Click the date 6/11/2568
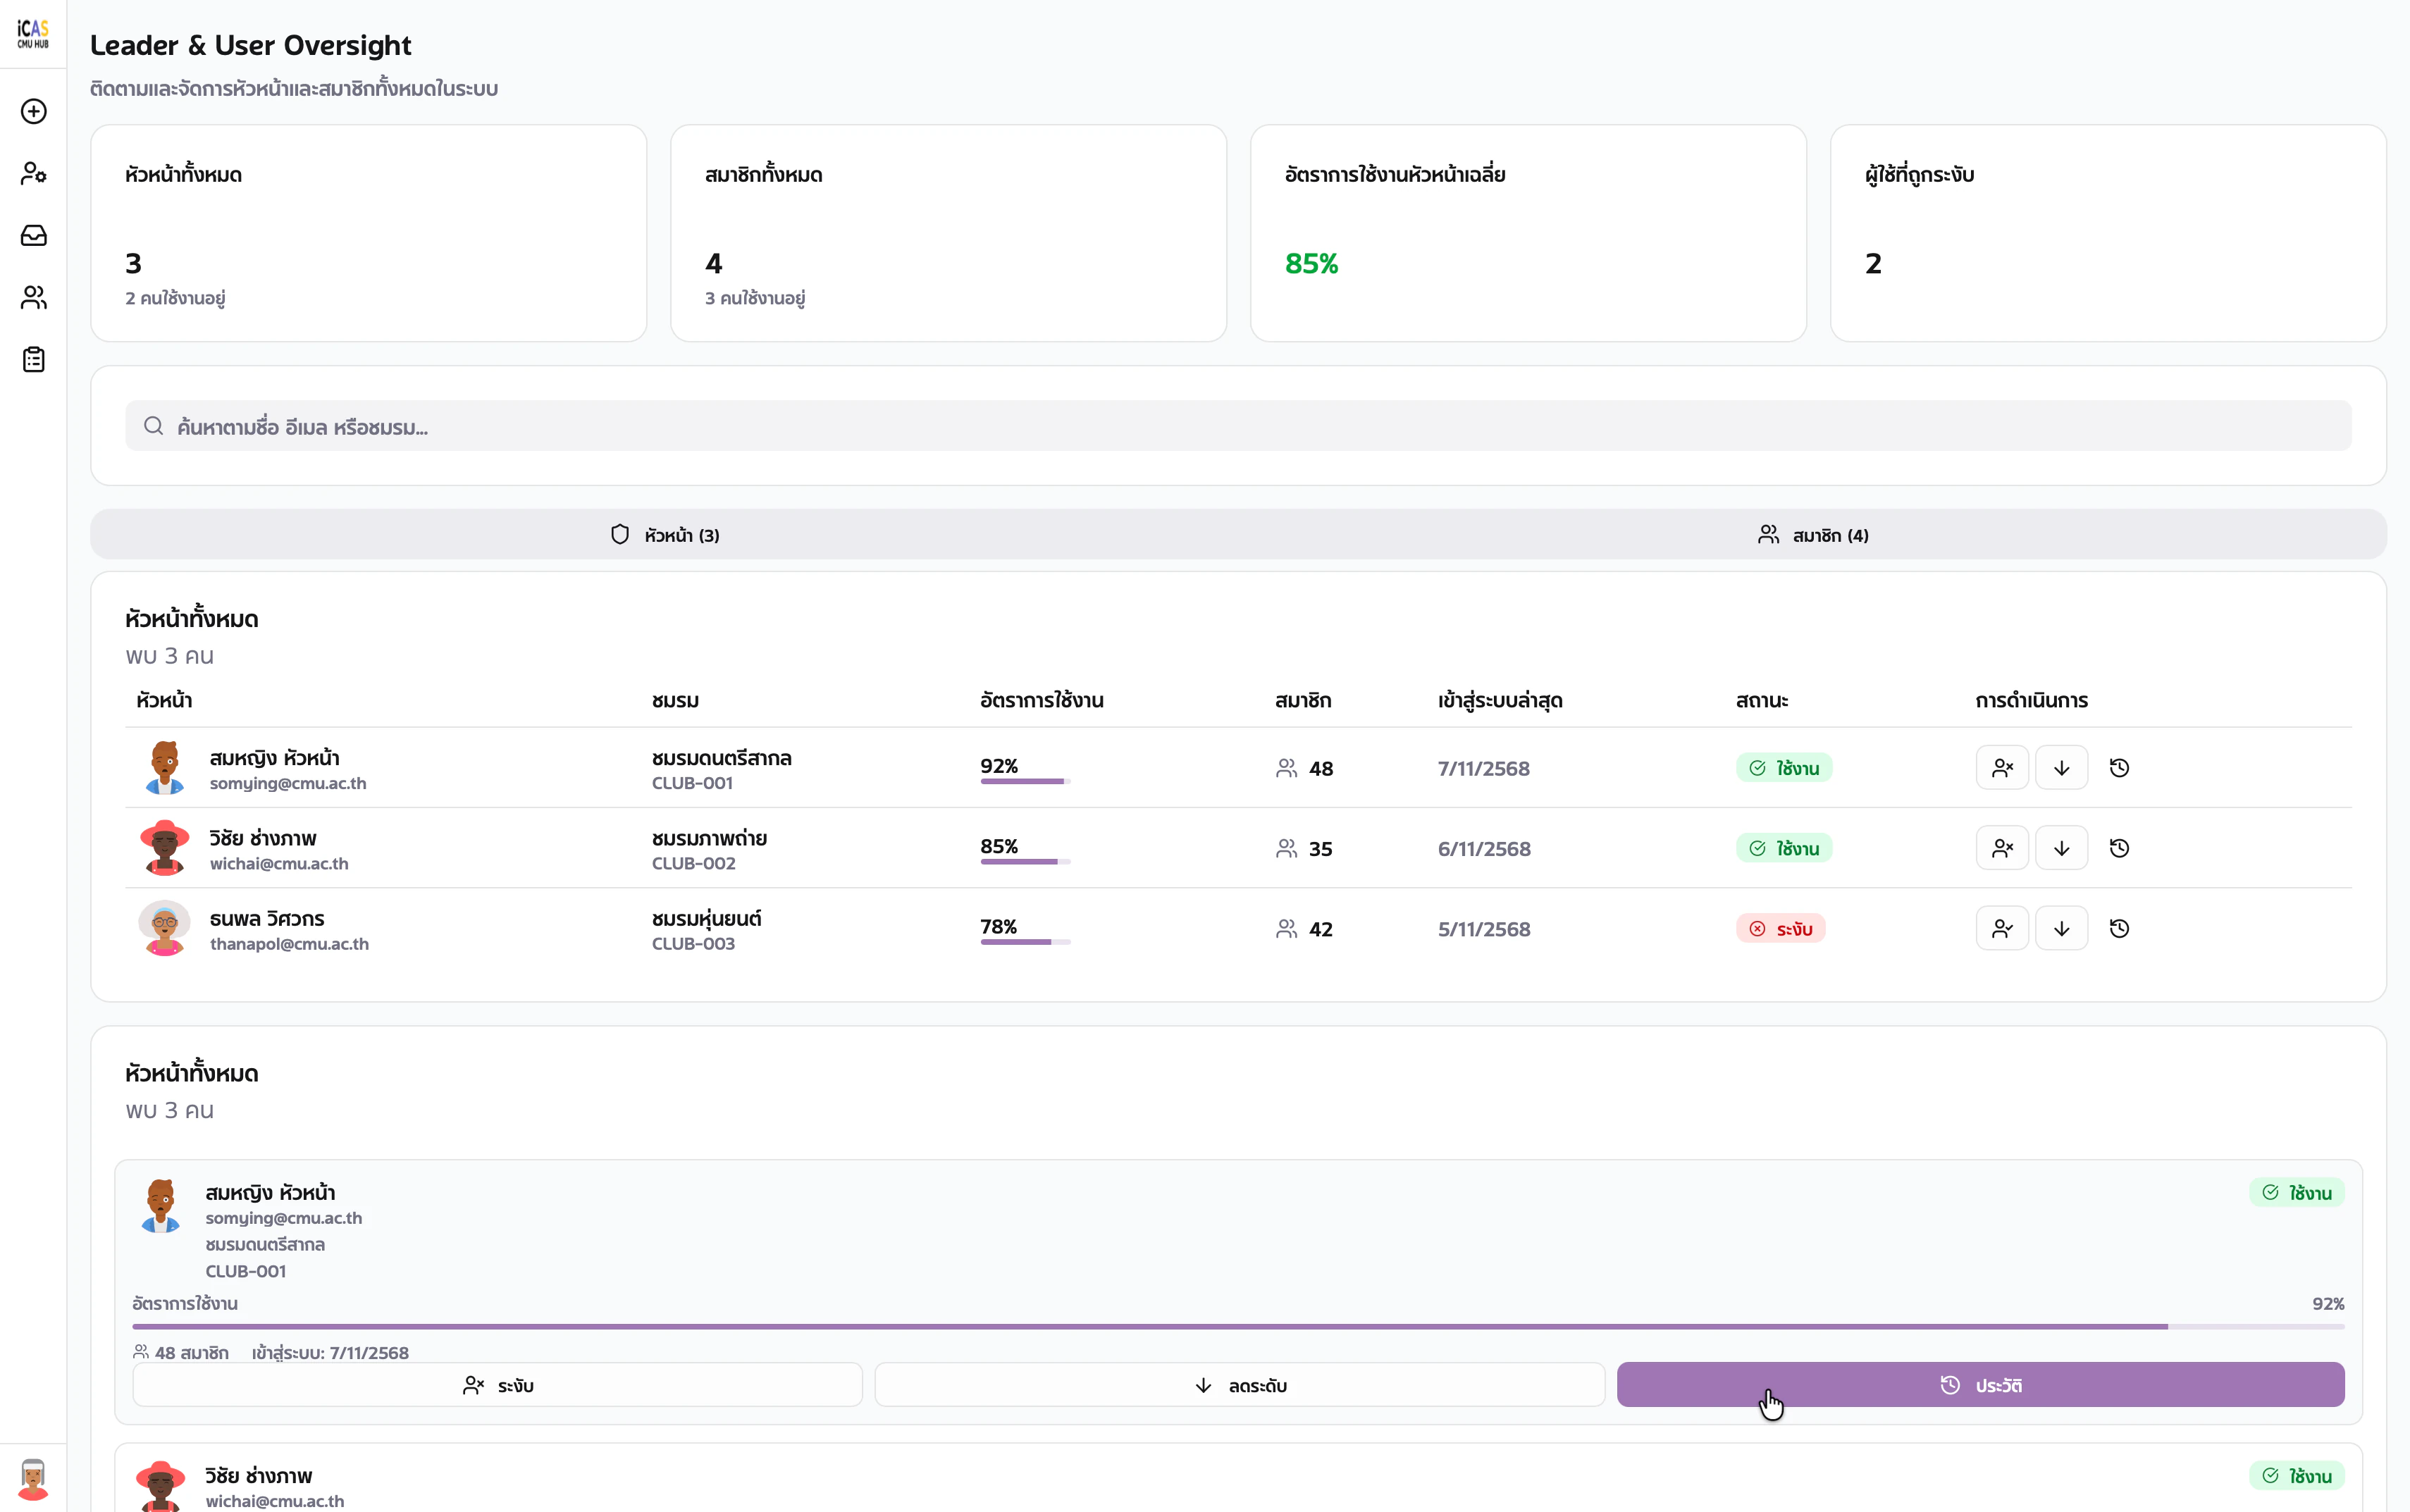2410x1512 pixels. point(1484,849)
